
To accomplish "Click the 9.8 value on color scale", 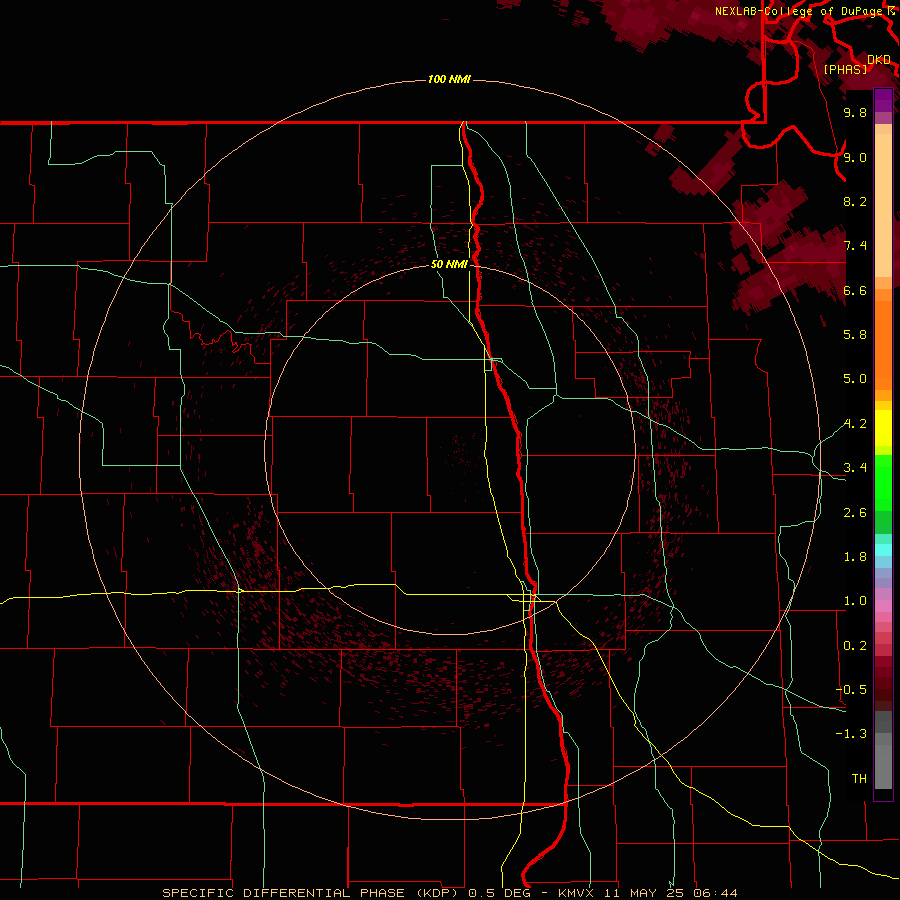I will point(855,112).
